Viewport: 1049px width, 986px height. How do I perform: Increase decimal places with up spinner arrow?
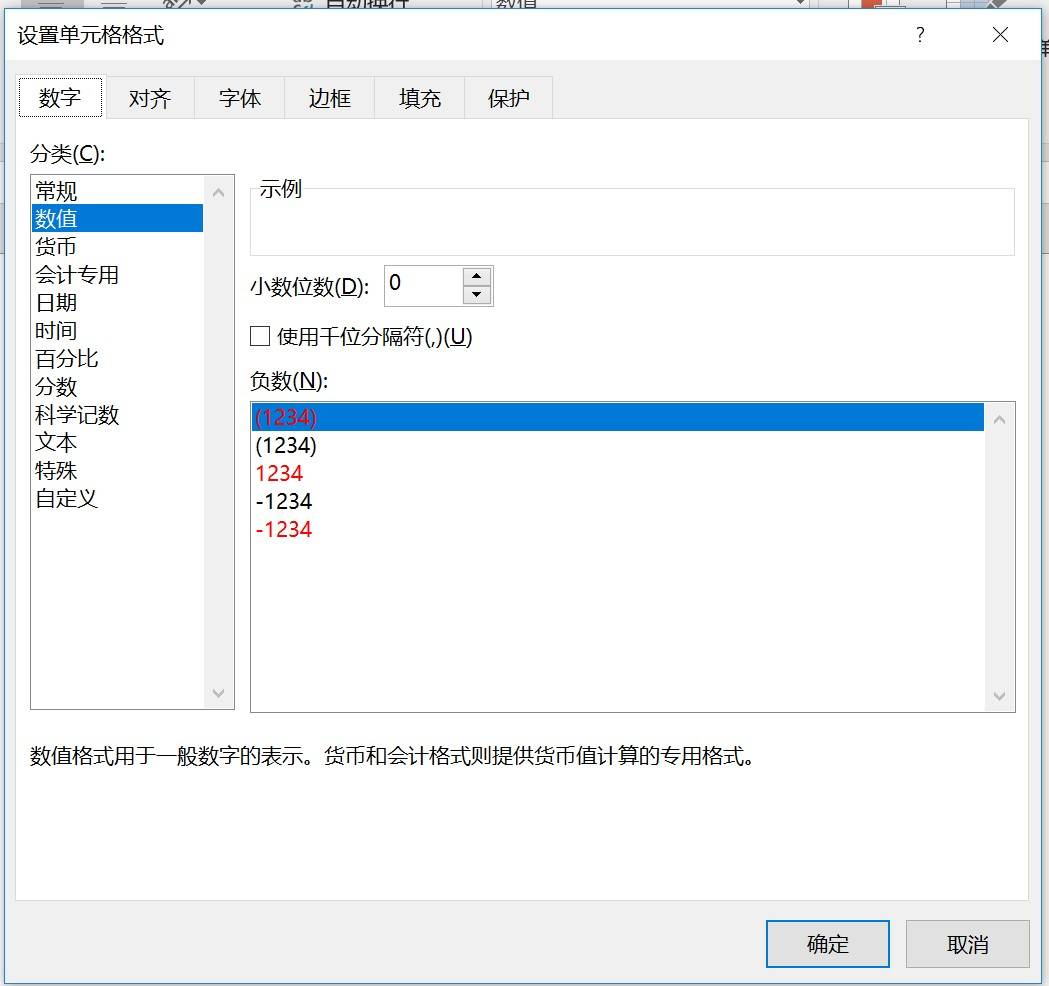478,277
